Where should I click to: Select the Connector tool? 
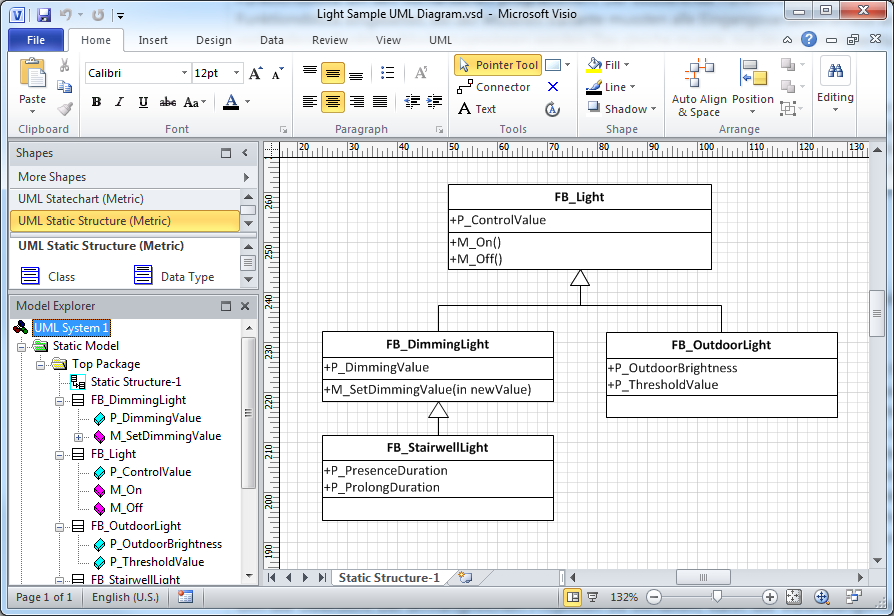pyautogui.click(x=494, y=87)
